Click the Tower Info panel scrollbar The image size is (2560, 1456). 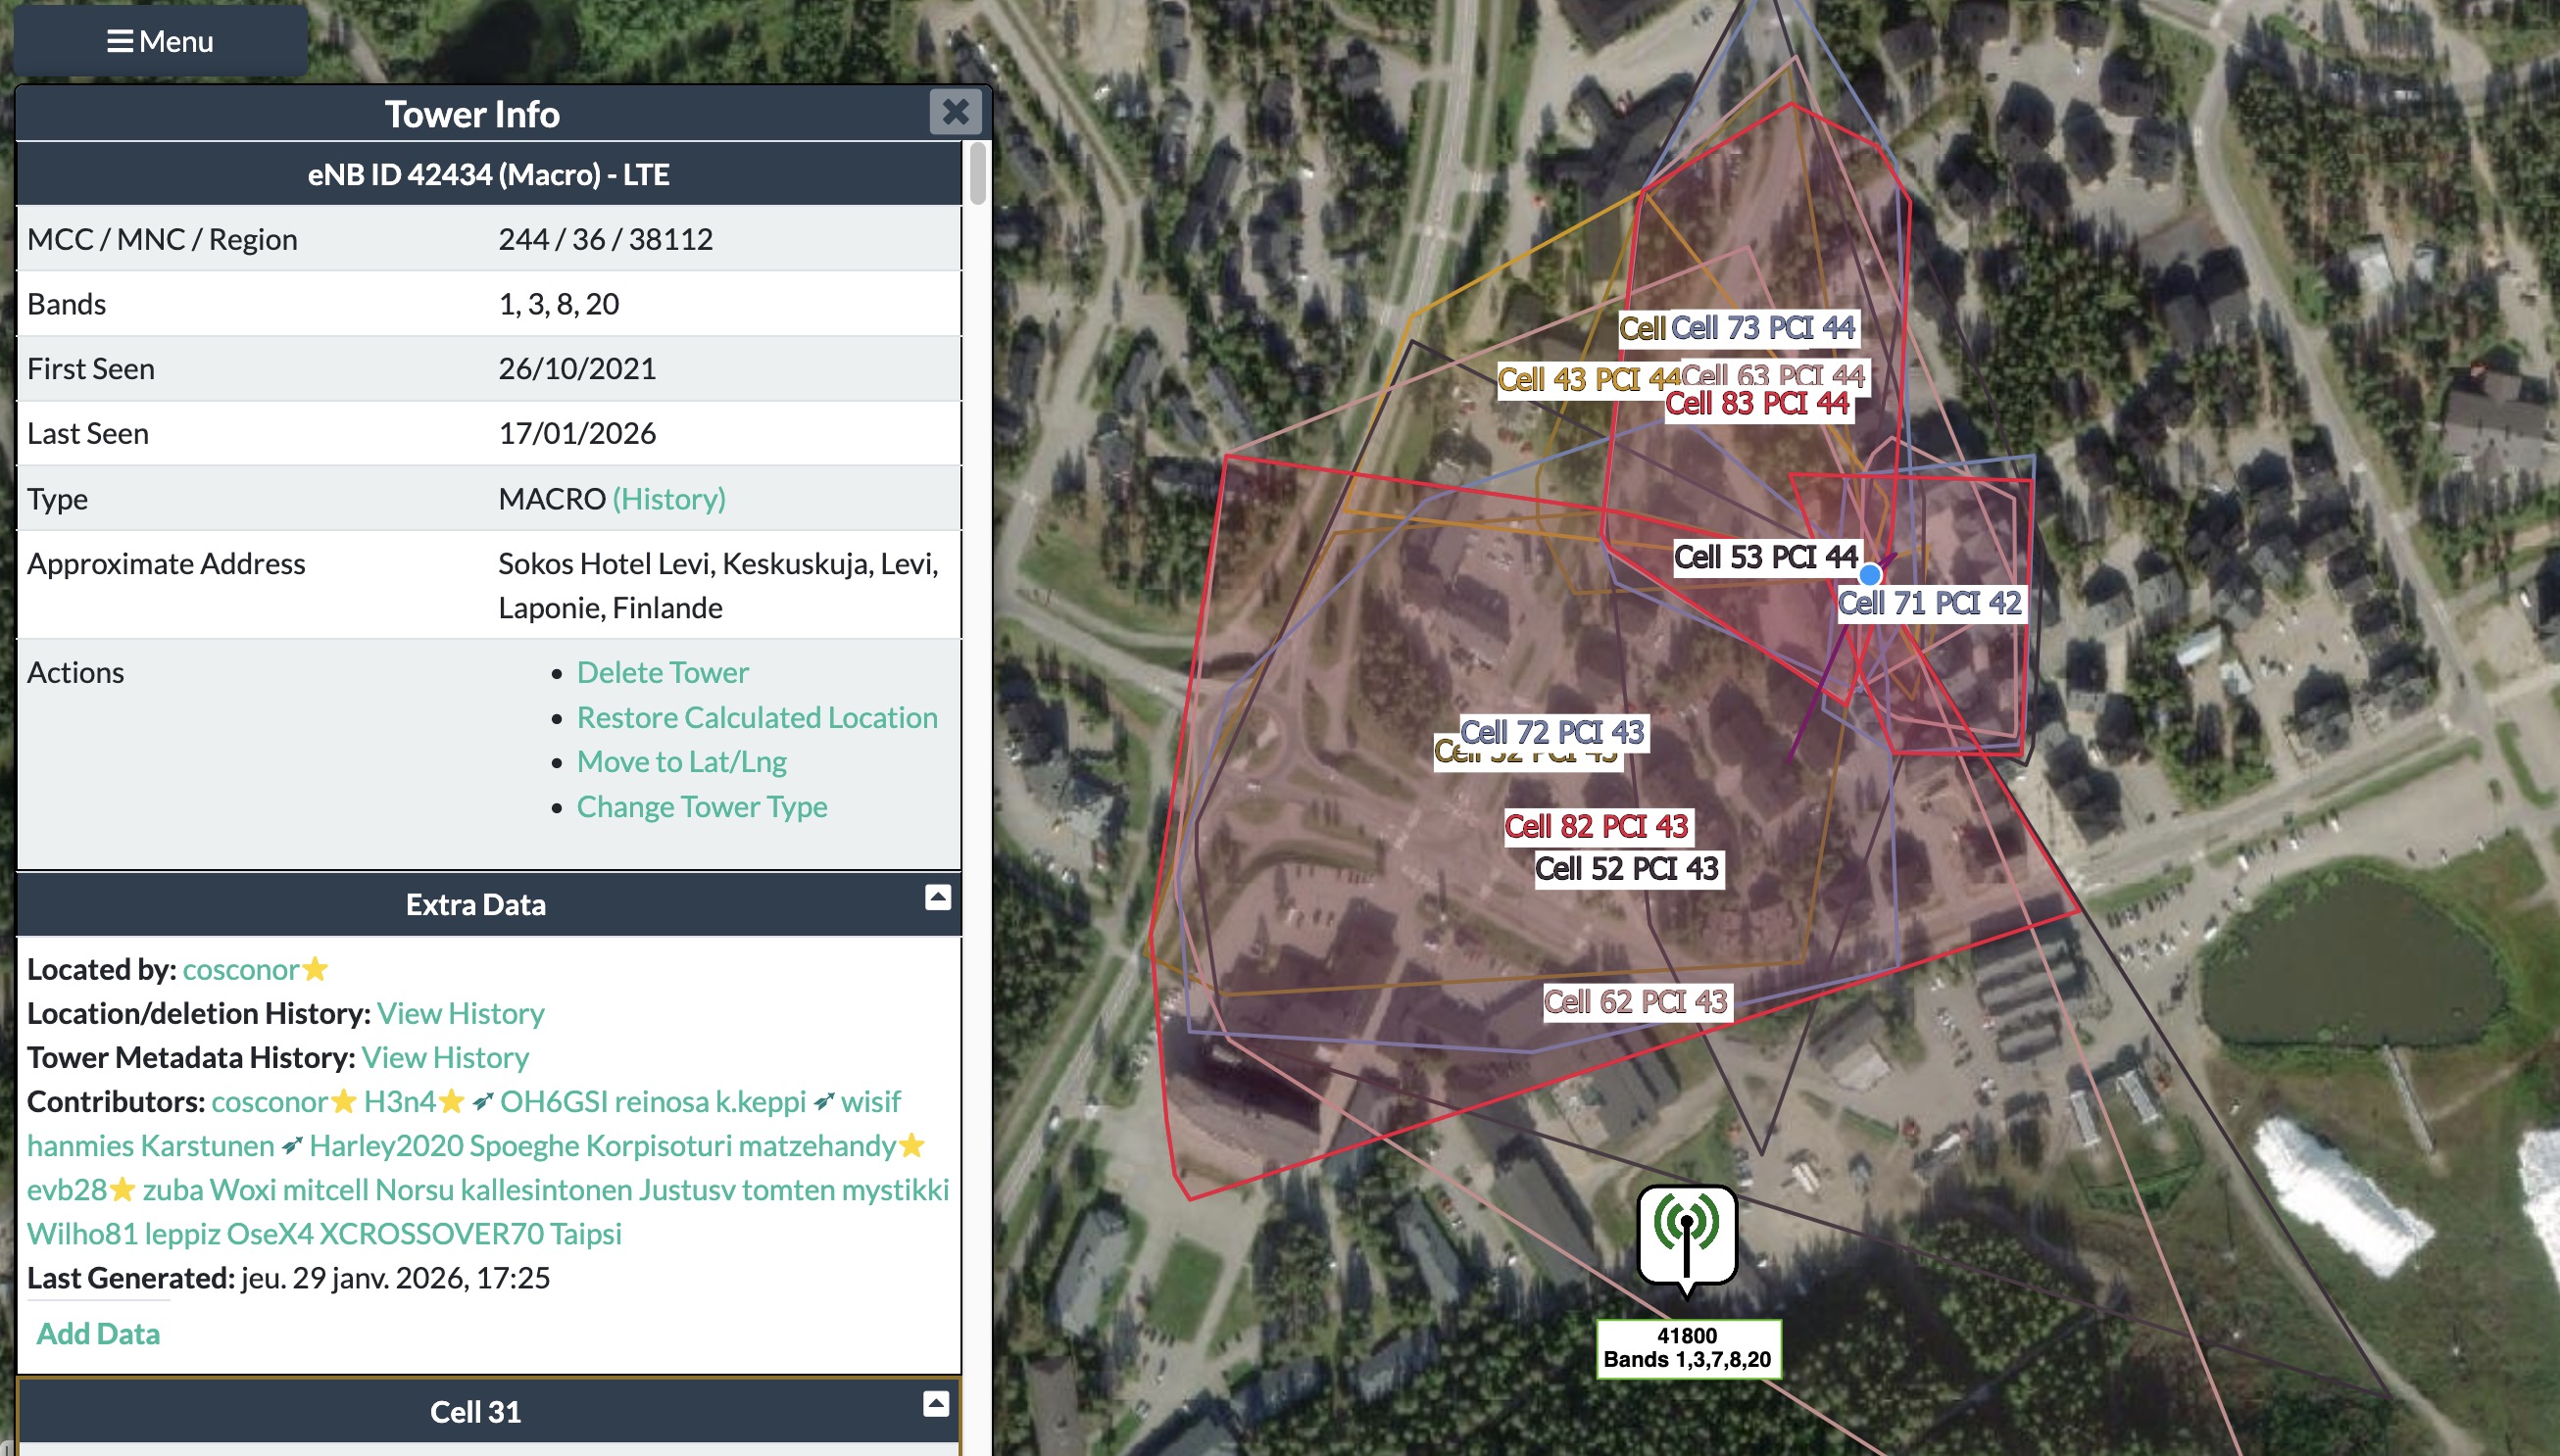pyautogui.click(x=977, y=172)
